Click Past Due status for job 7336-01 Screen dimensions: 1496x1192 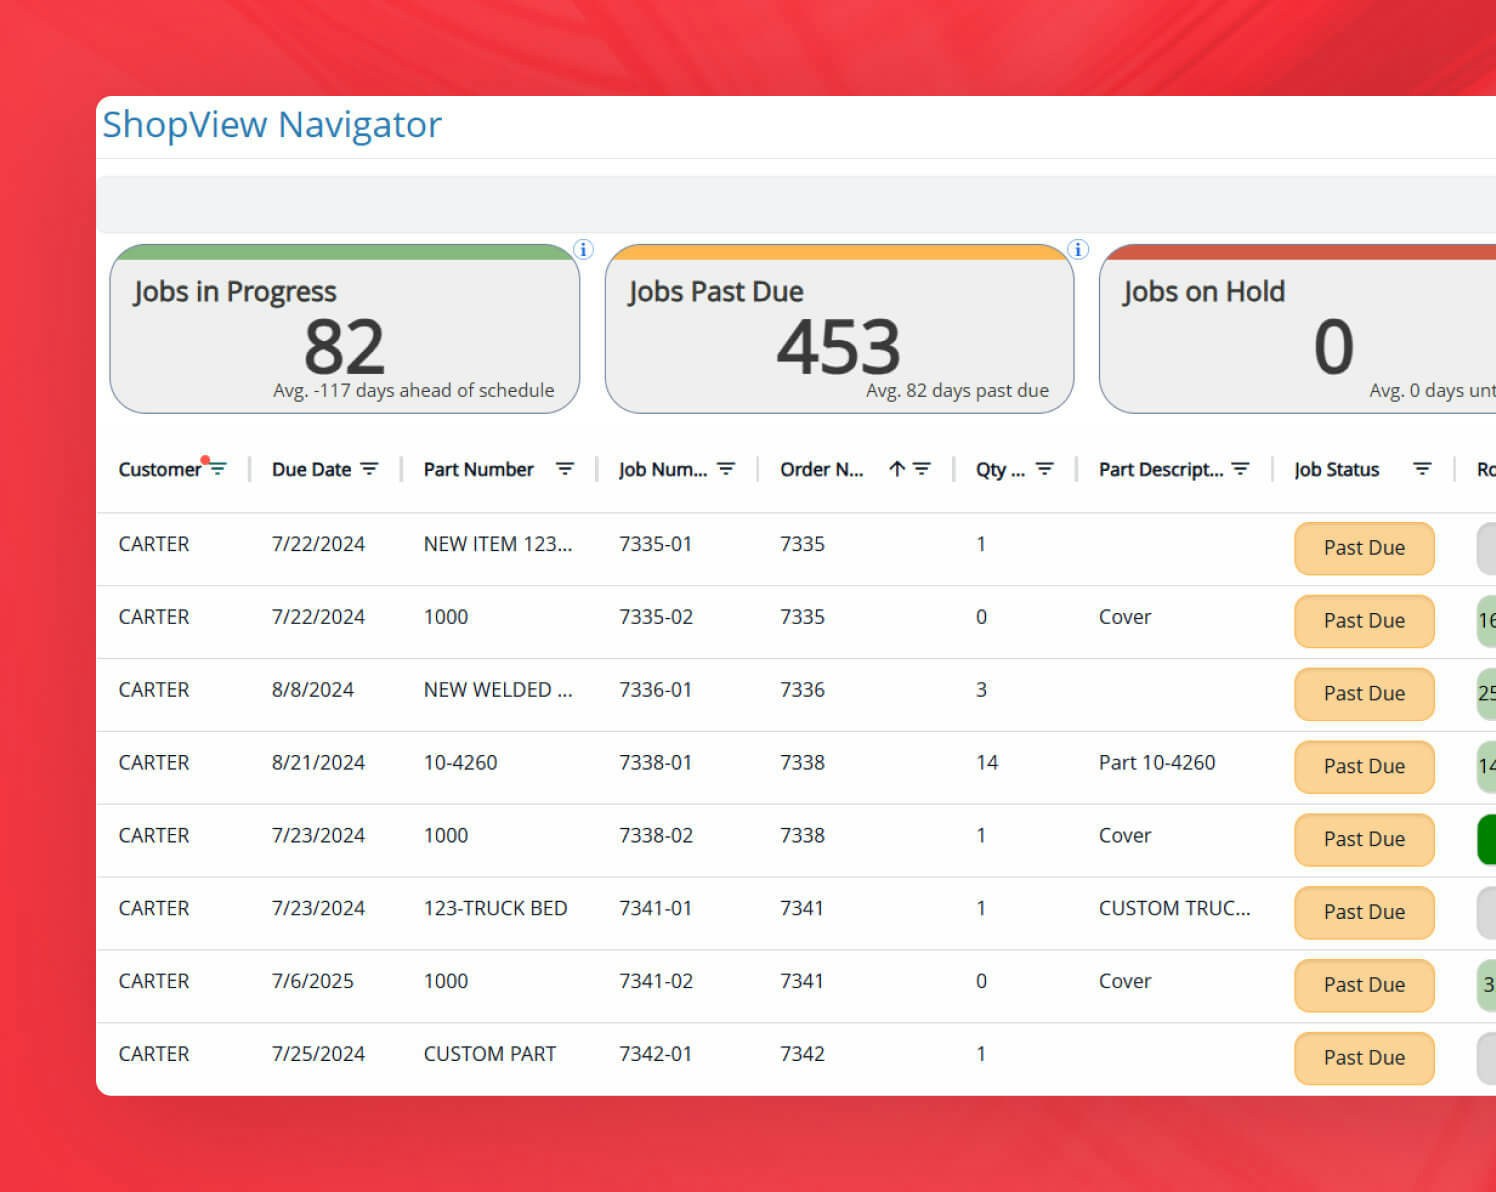point(1364,694)
